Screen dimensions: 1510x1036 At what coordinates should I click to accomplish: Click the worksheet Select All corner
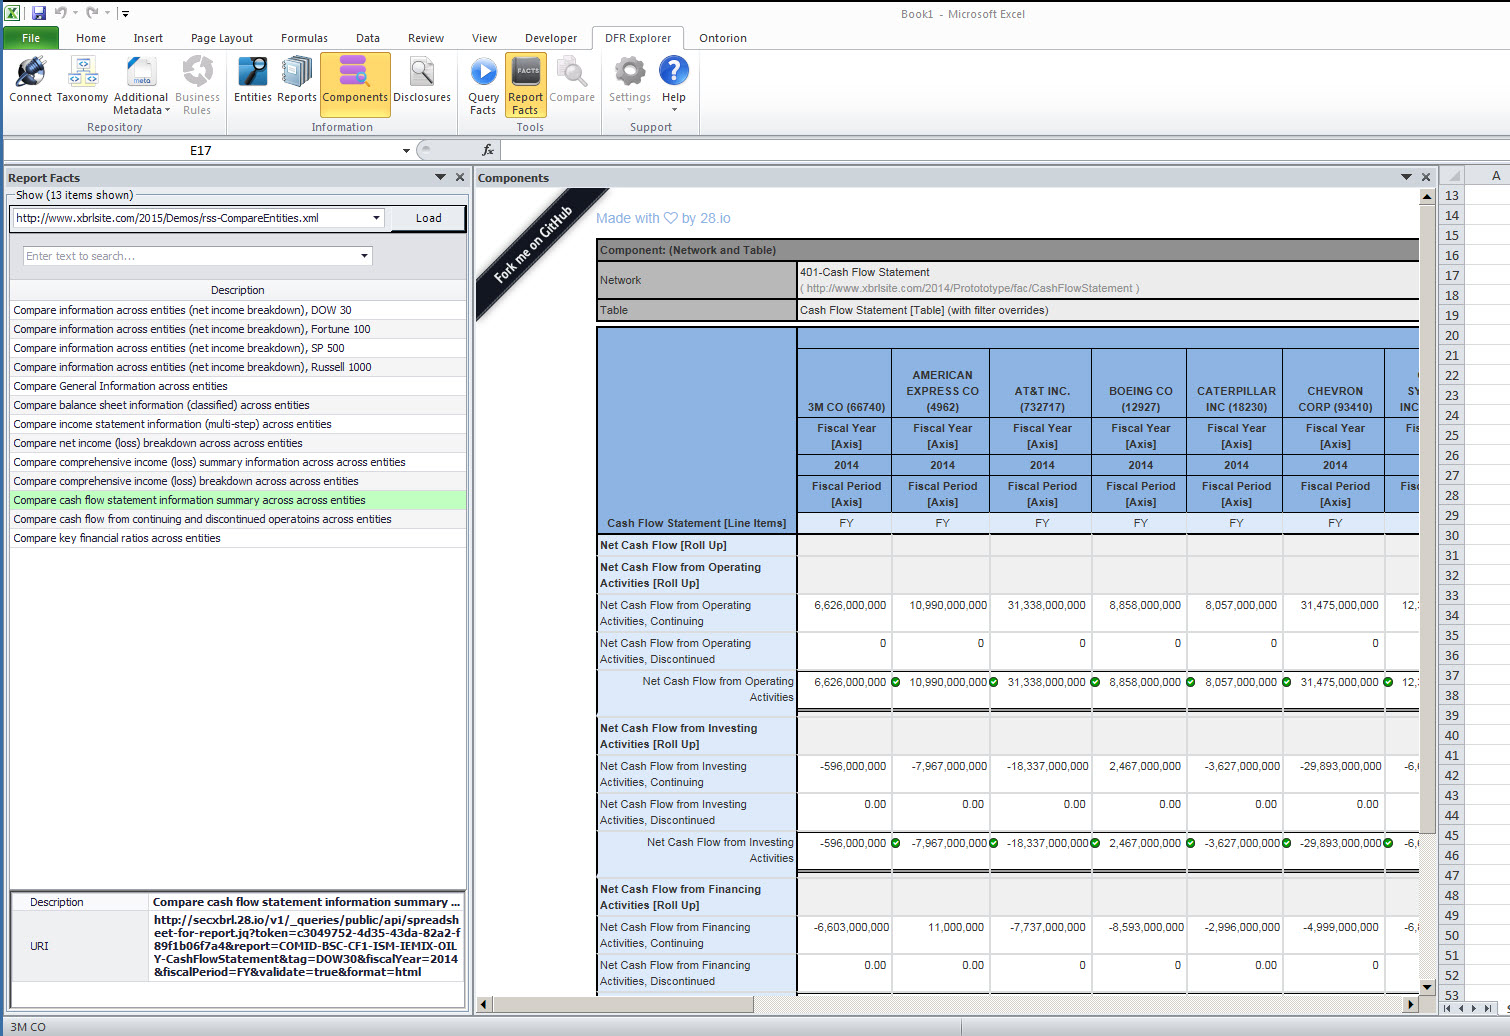1452,175
